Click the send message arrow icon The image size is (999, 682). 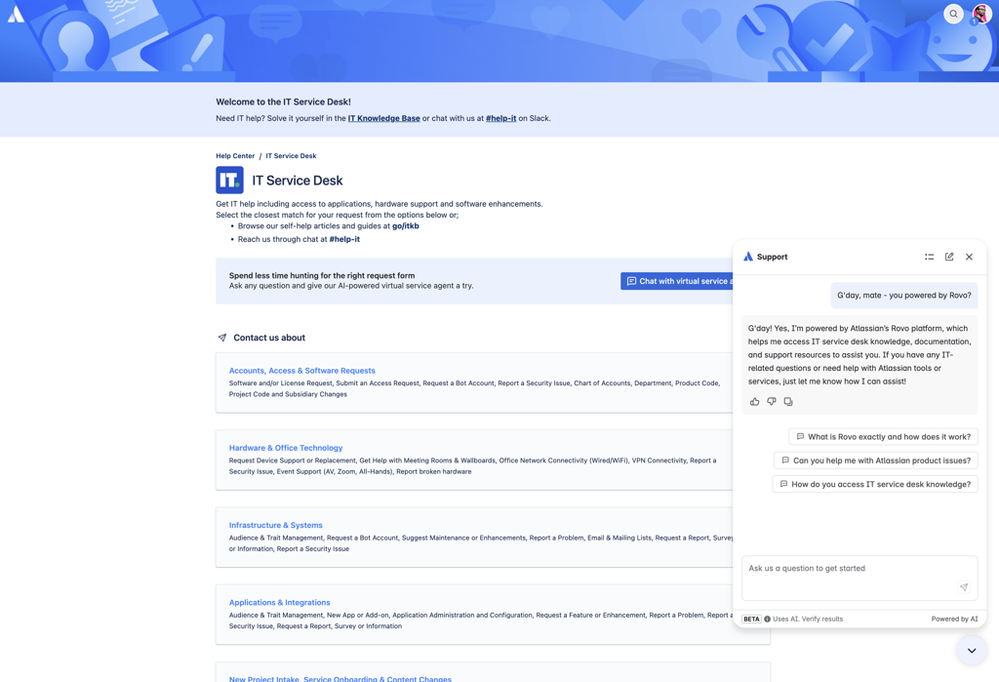point(964,587)
